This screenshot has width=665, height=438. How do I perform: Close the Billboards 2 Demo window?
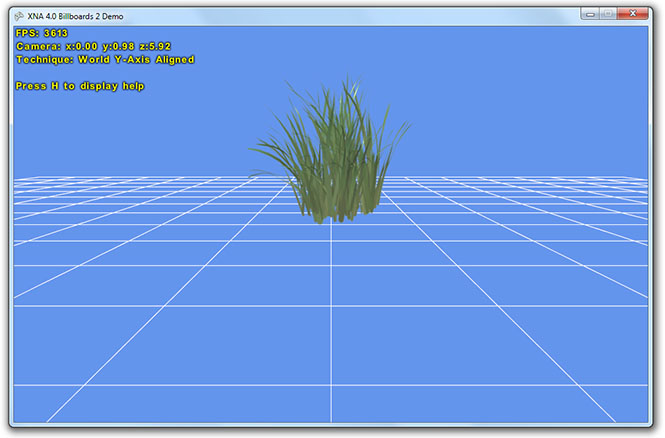[x=633, y=14]
